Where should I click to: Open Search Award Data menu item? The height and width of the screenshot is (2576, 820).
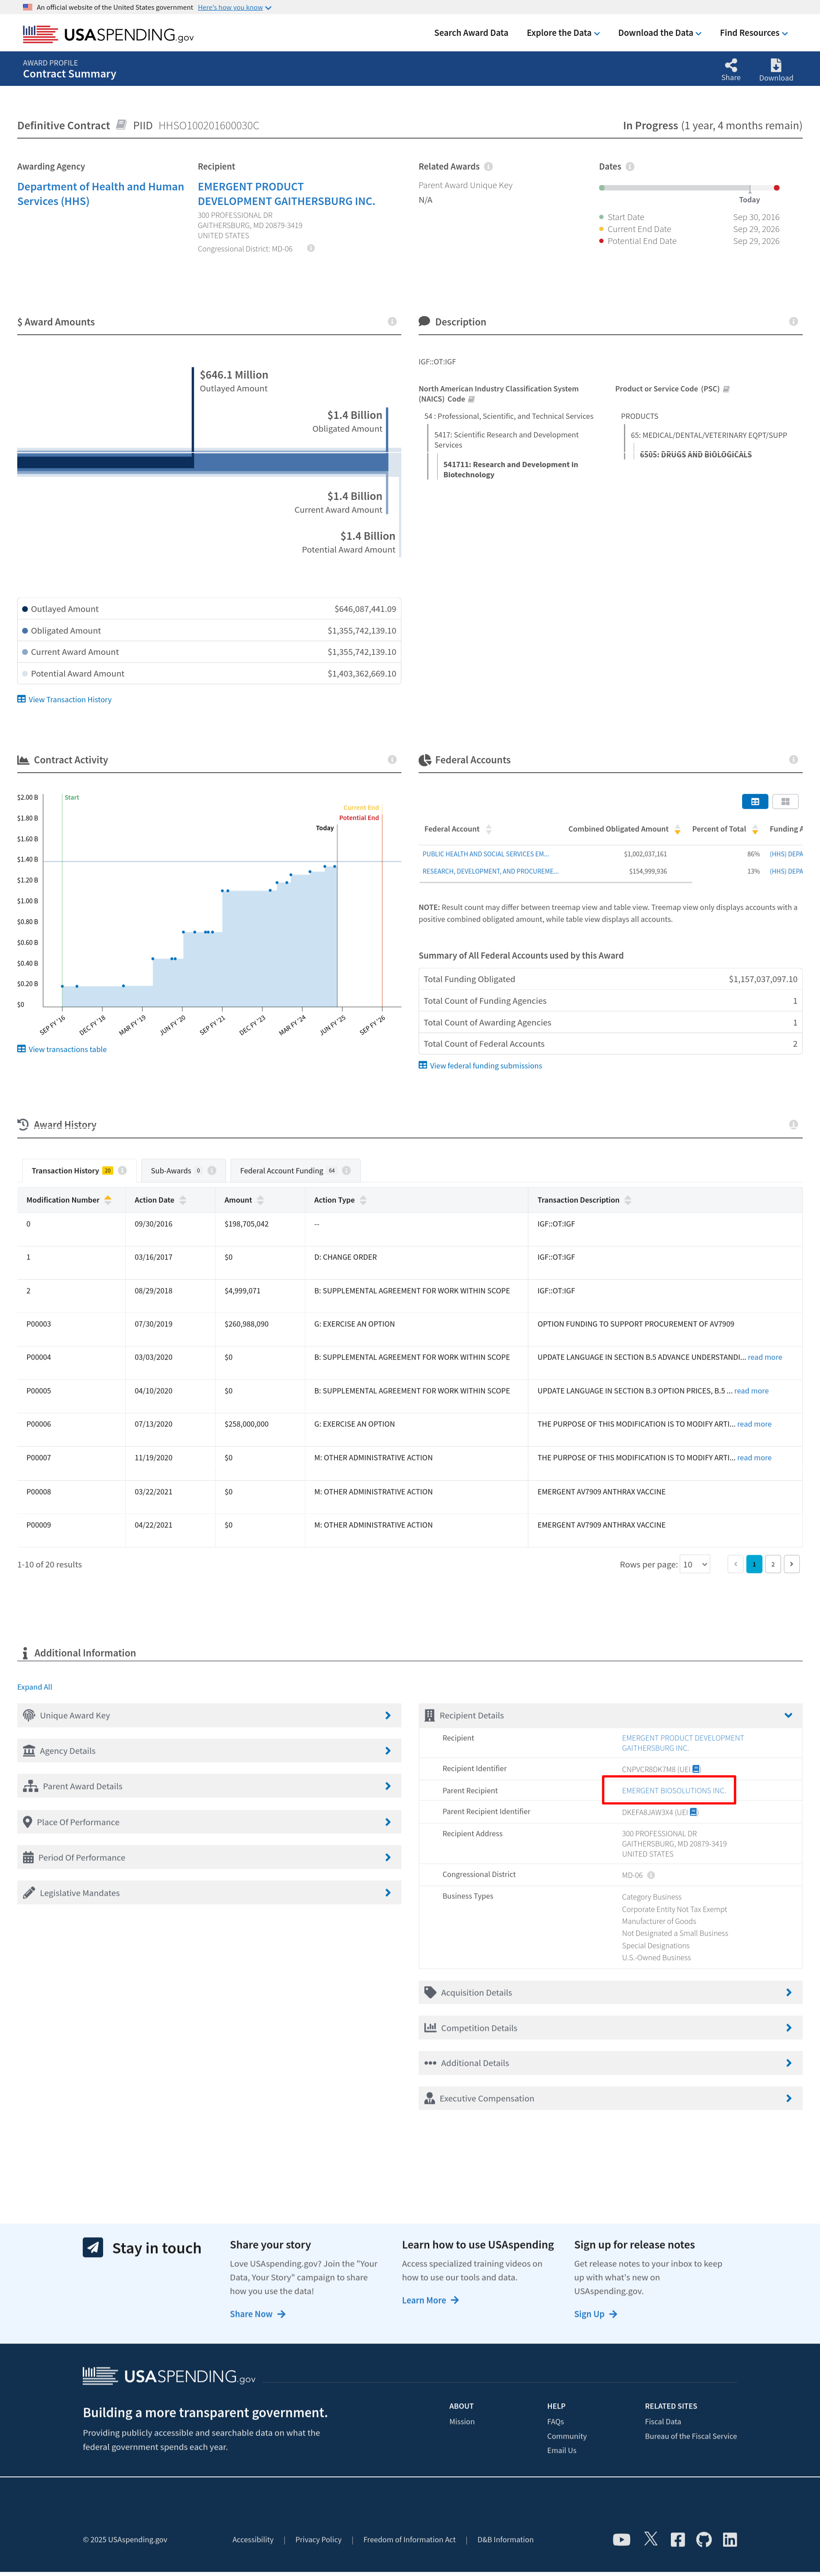coord(471,33)
